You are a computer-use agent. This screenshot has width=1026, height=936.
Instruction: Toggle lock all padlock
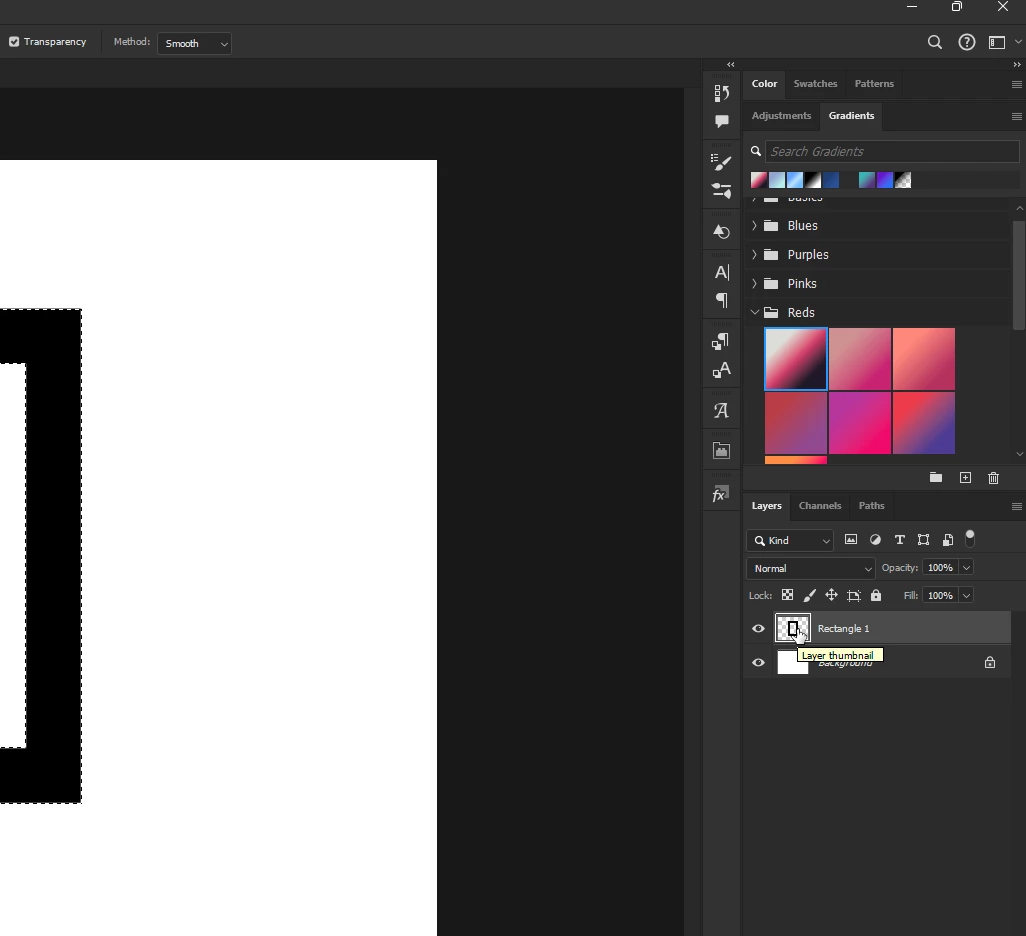(x=876, y=595)
